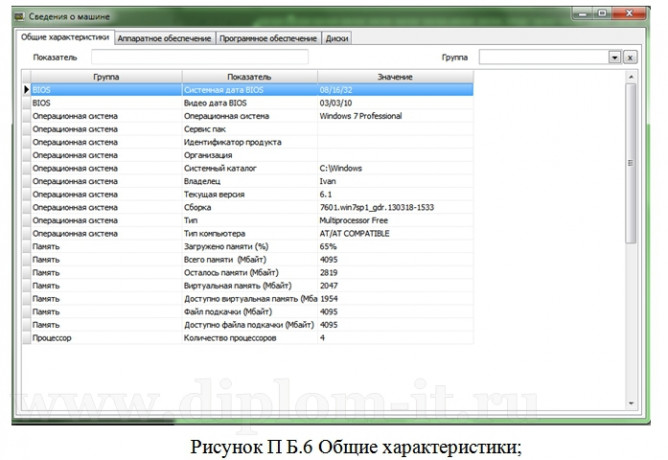Click the value 1954
This screenshot has width=668, height=460.
point(328,299)
